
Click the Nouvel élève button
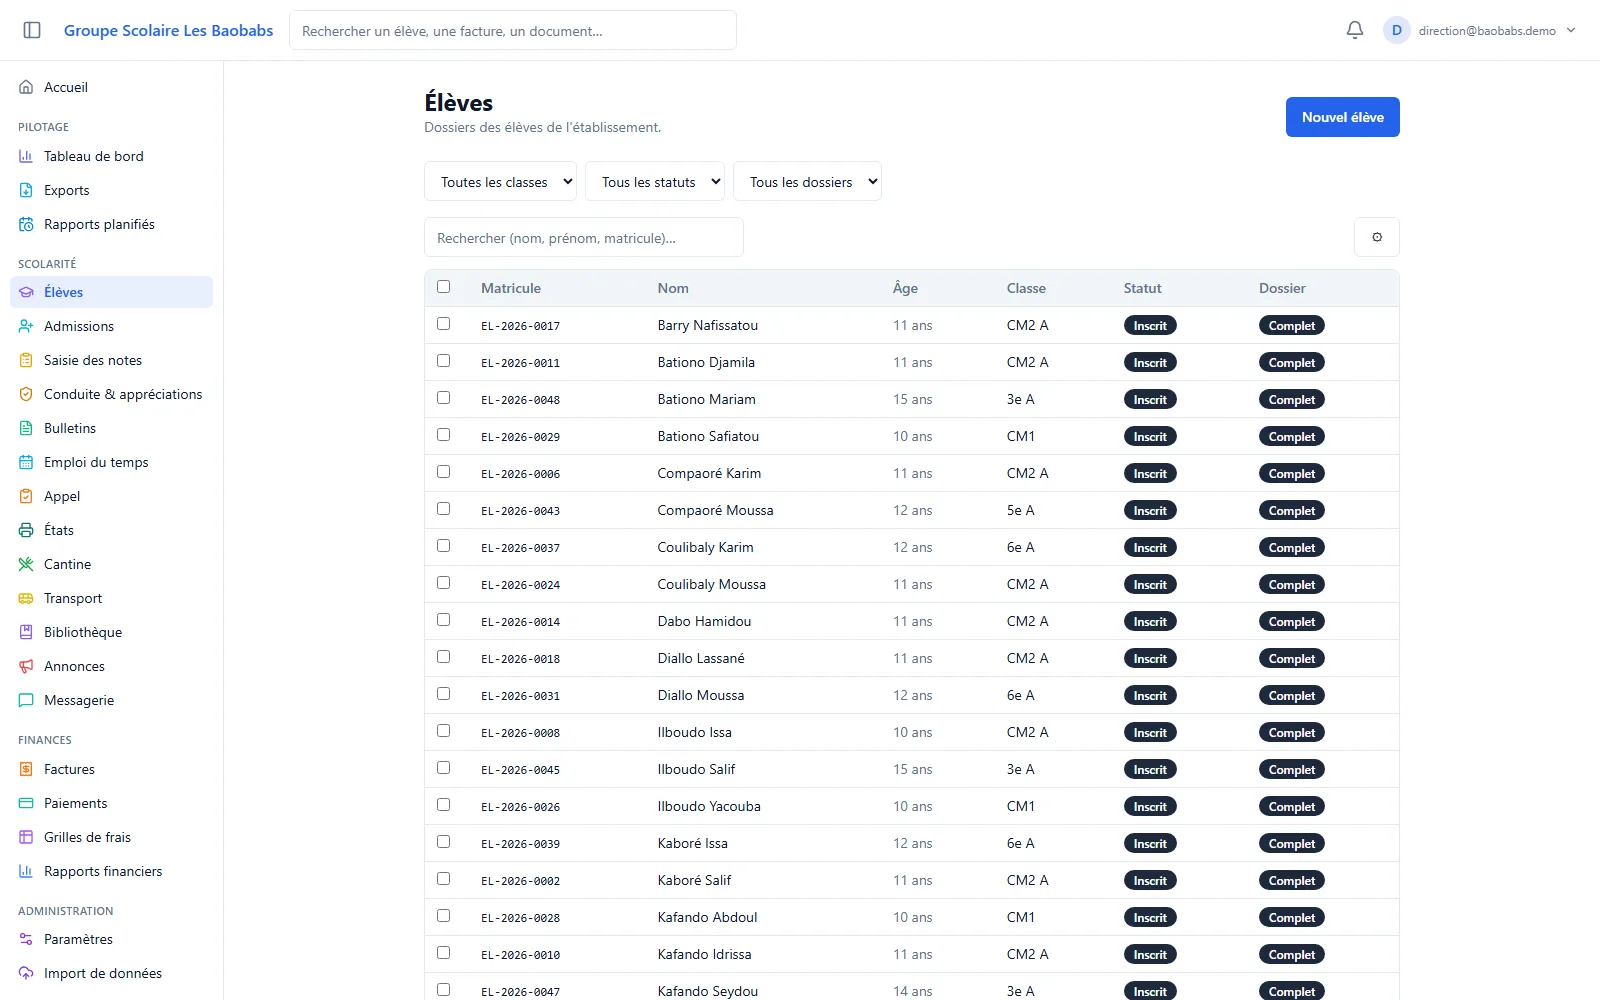(1342, 117)
